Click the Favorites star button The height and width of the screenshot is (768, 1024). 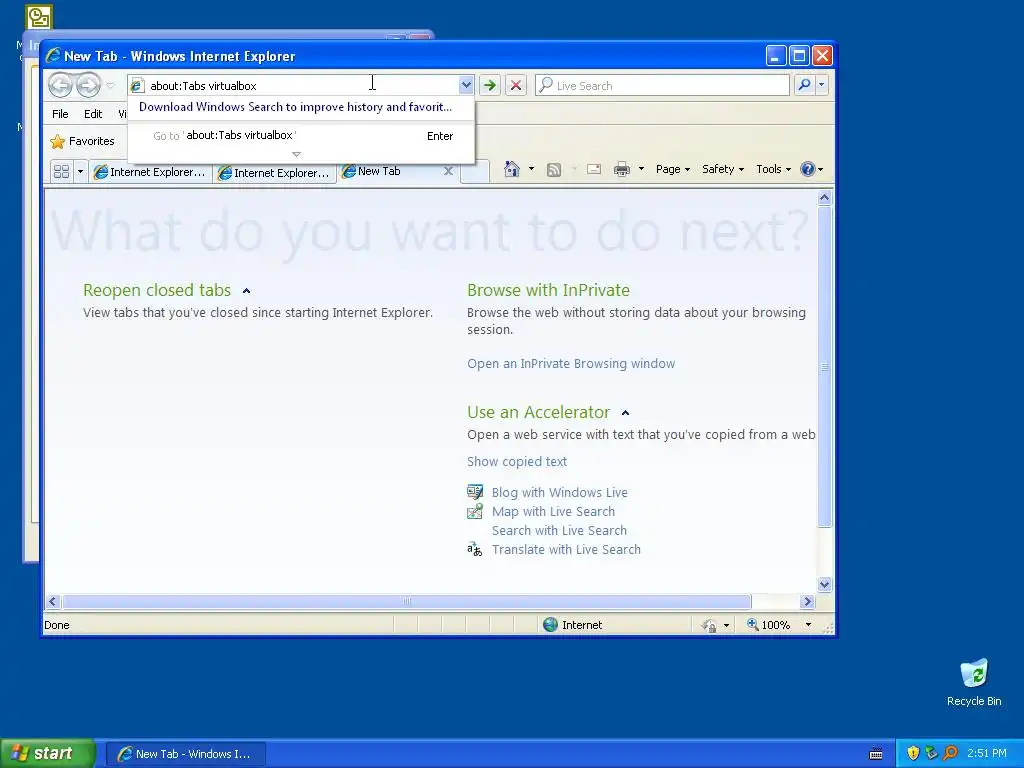(x=82, y=141)
